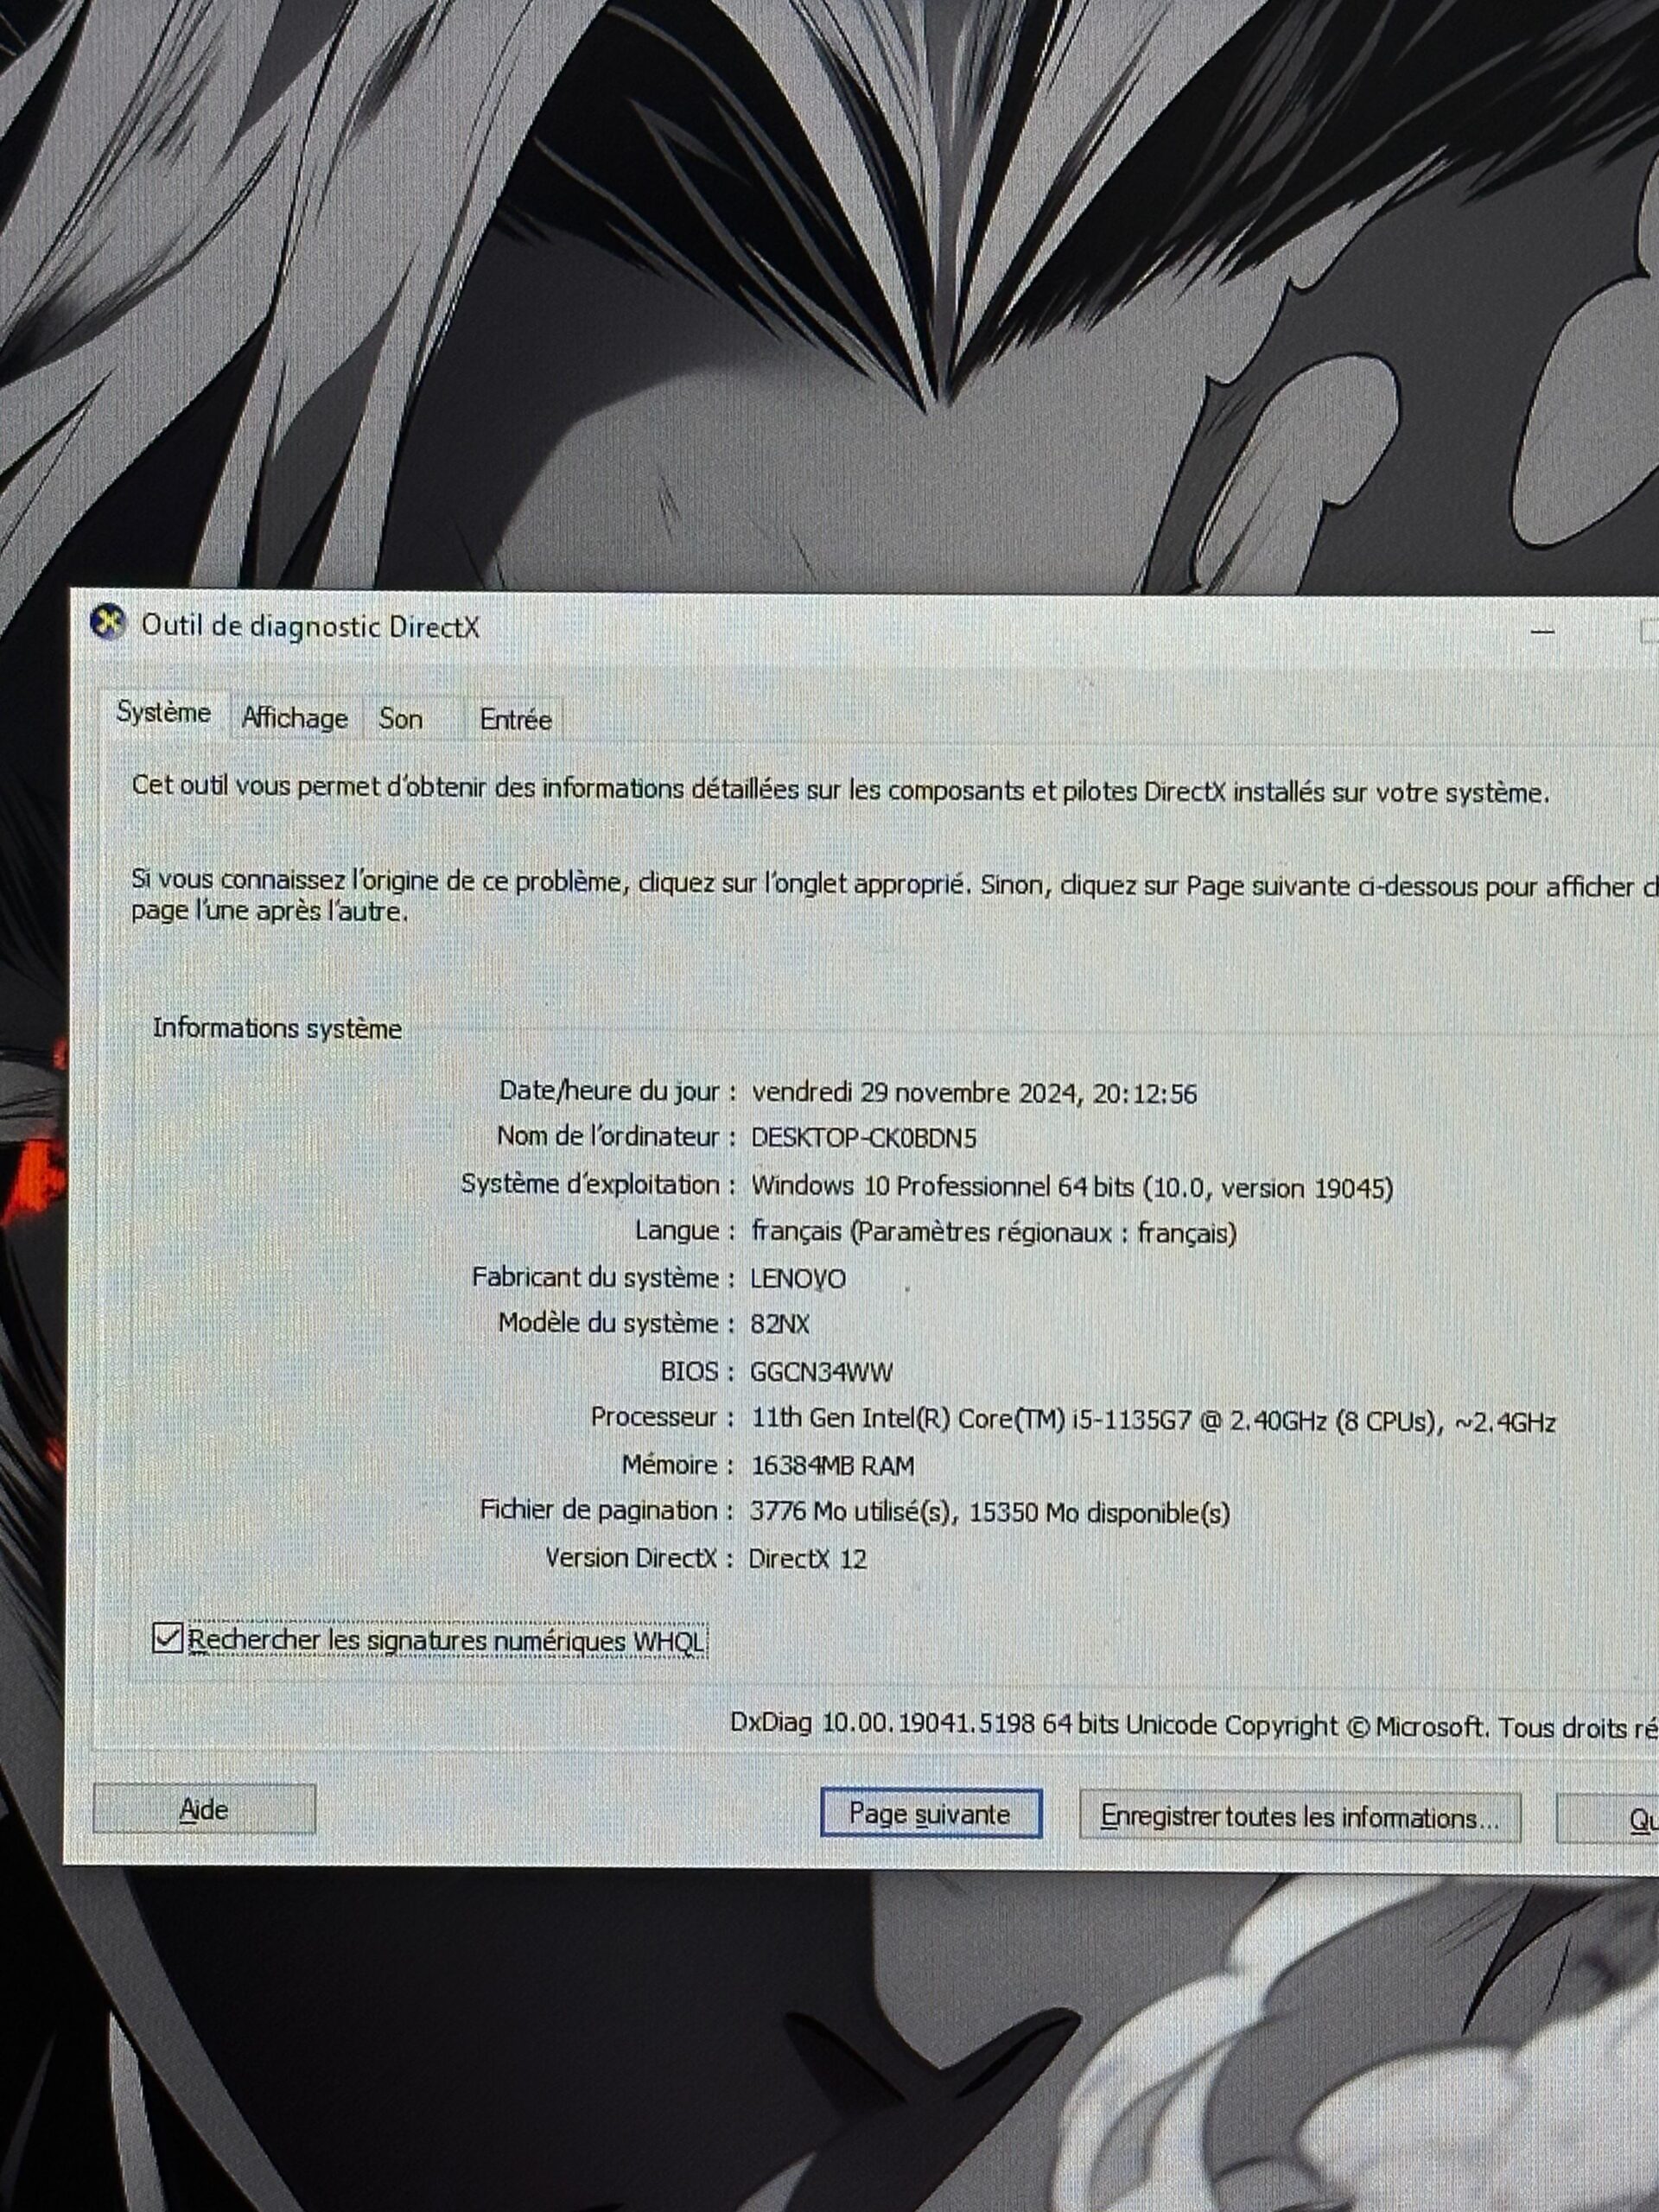Switch to the Son tab
The width and height of the screenshot is (1659, 2212).
[x=401, y=719]
